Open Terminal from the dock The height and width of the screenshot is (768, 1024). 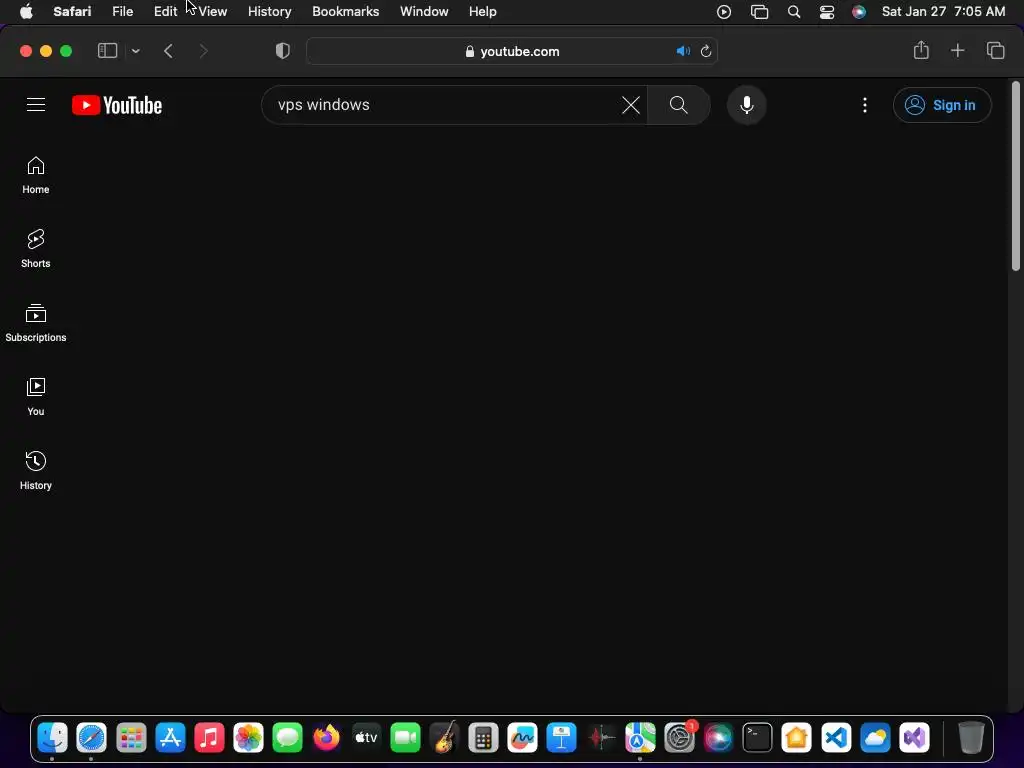[758, 738]
